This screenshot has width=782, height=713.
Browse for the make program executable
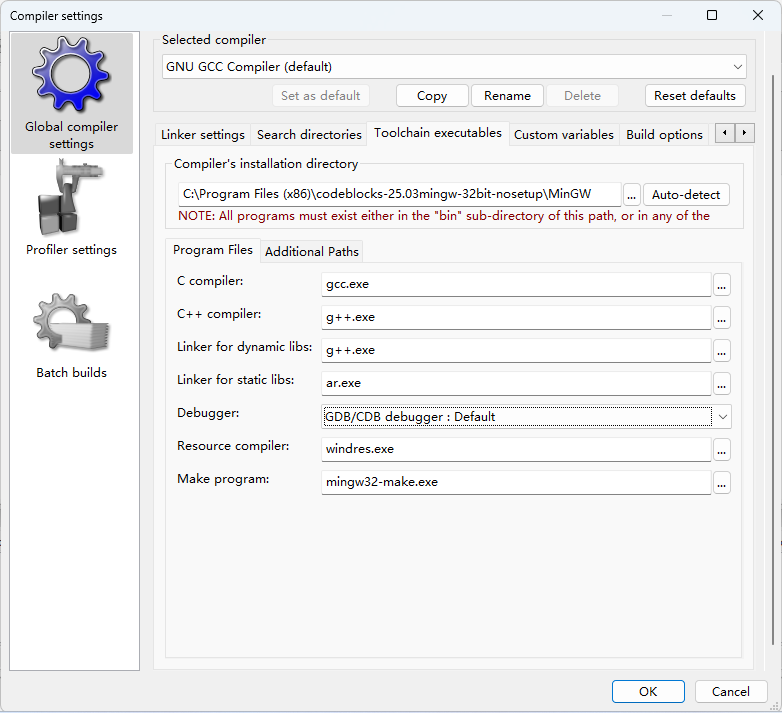click(x=722, y=483)
